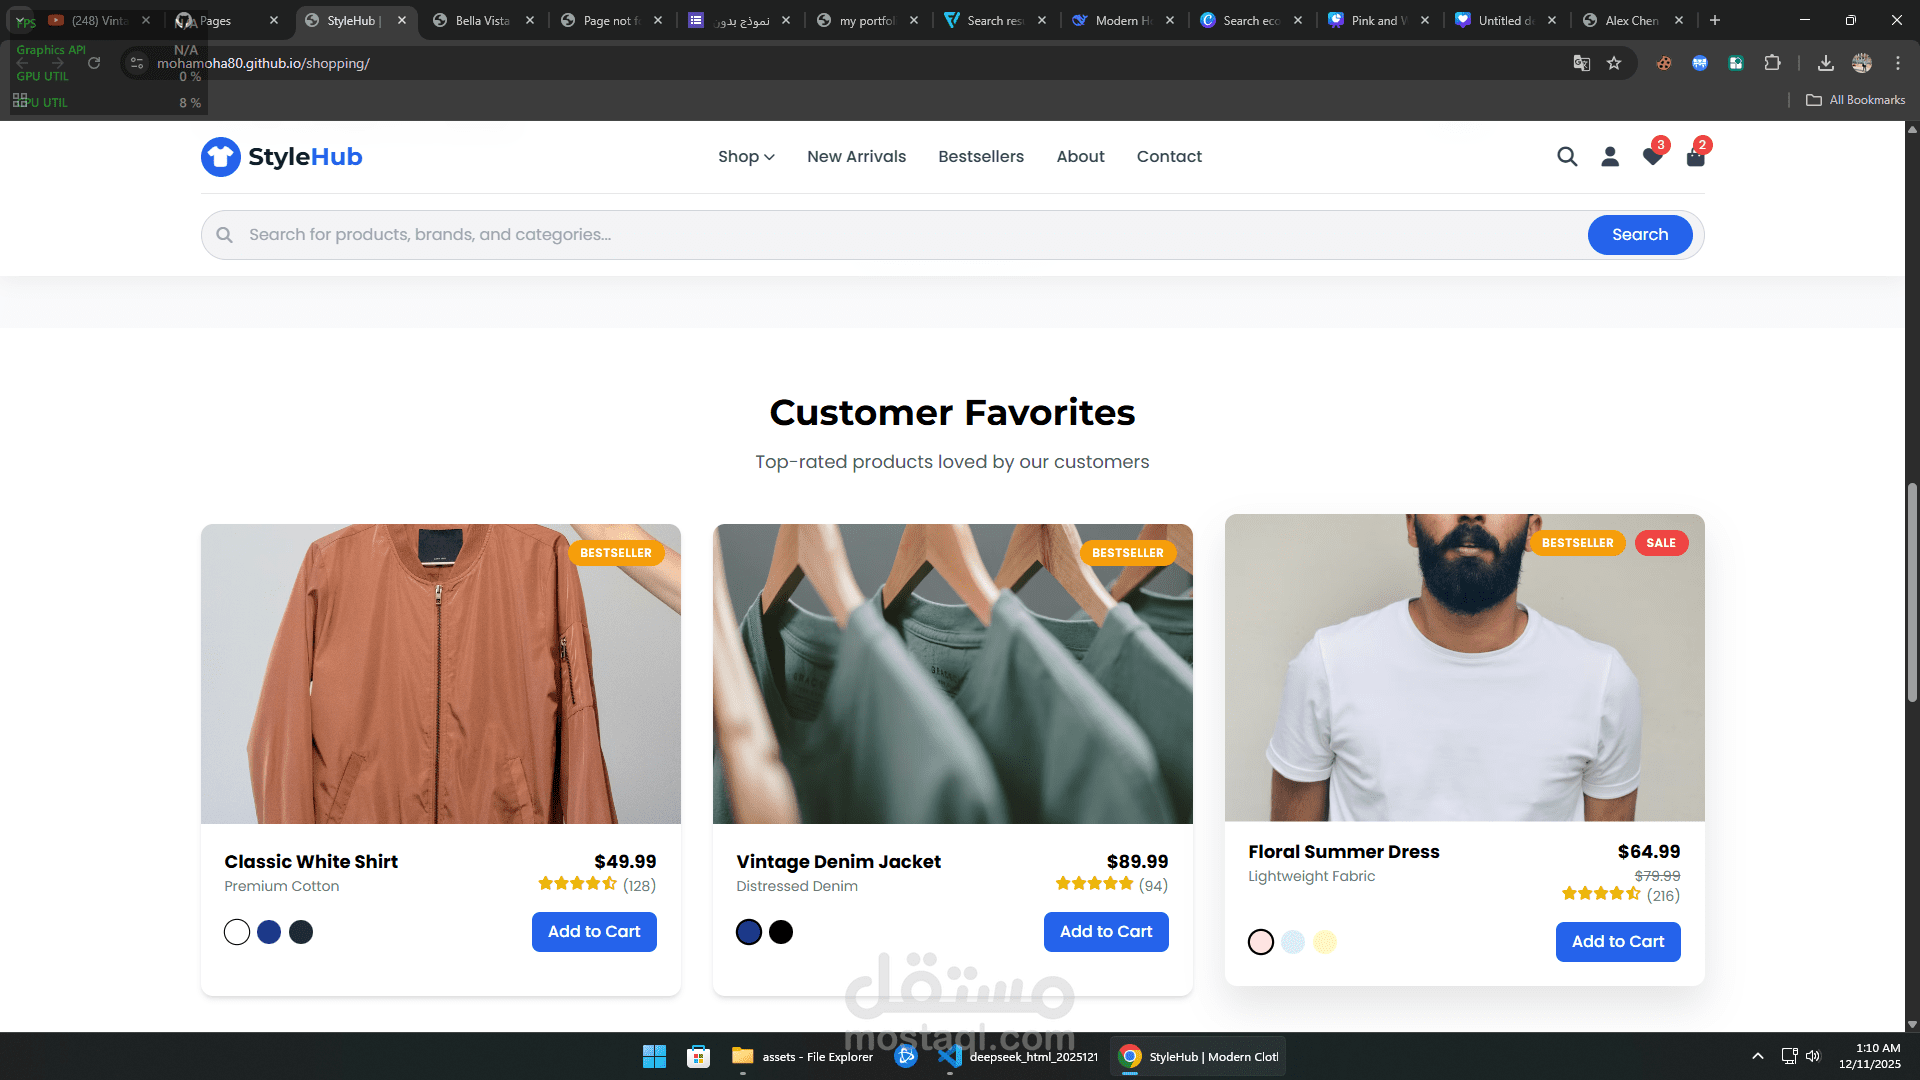The width and height of the screenshot is (1920, 1080).
Task: Click the blue Search button
Action: [x=1639, y=234]
